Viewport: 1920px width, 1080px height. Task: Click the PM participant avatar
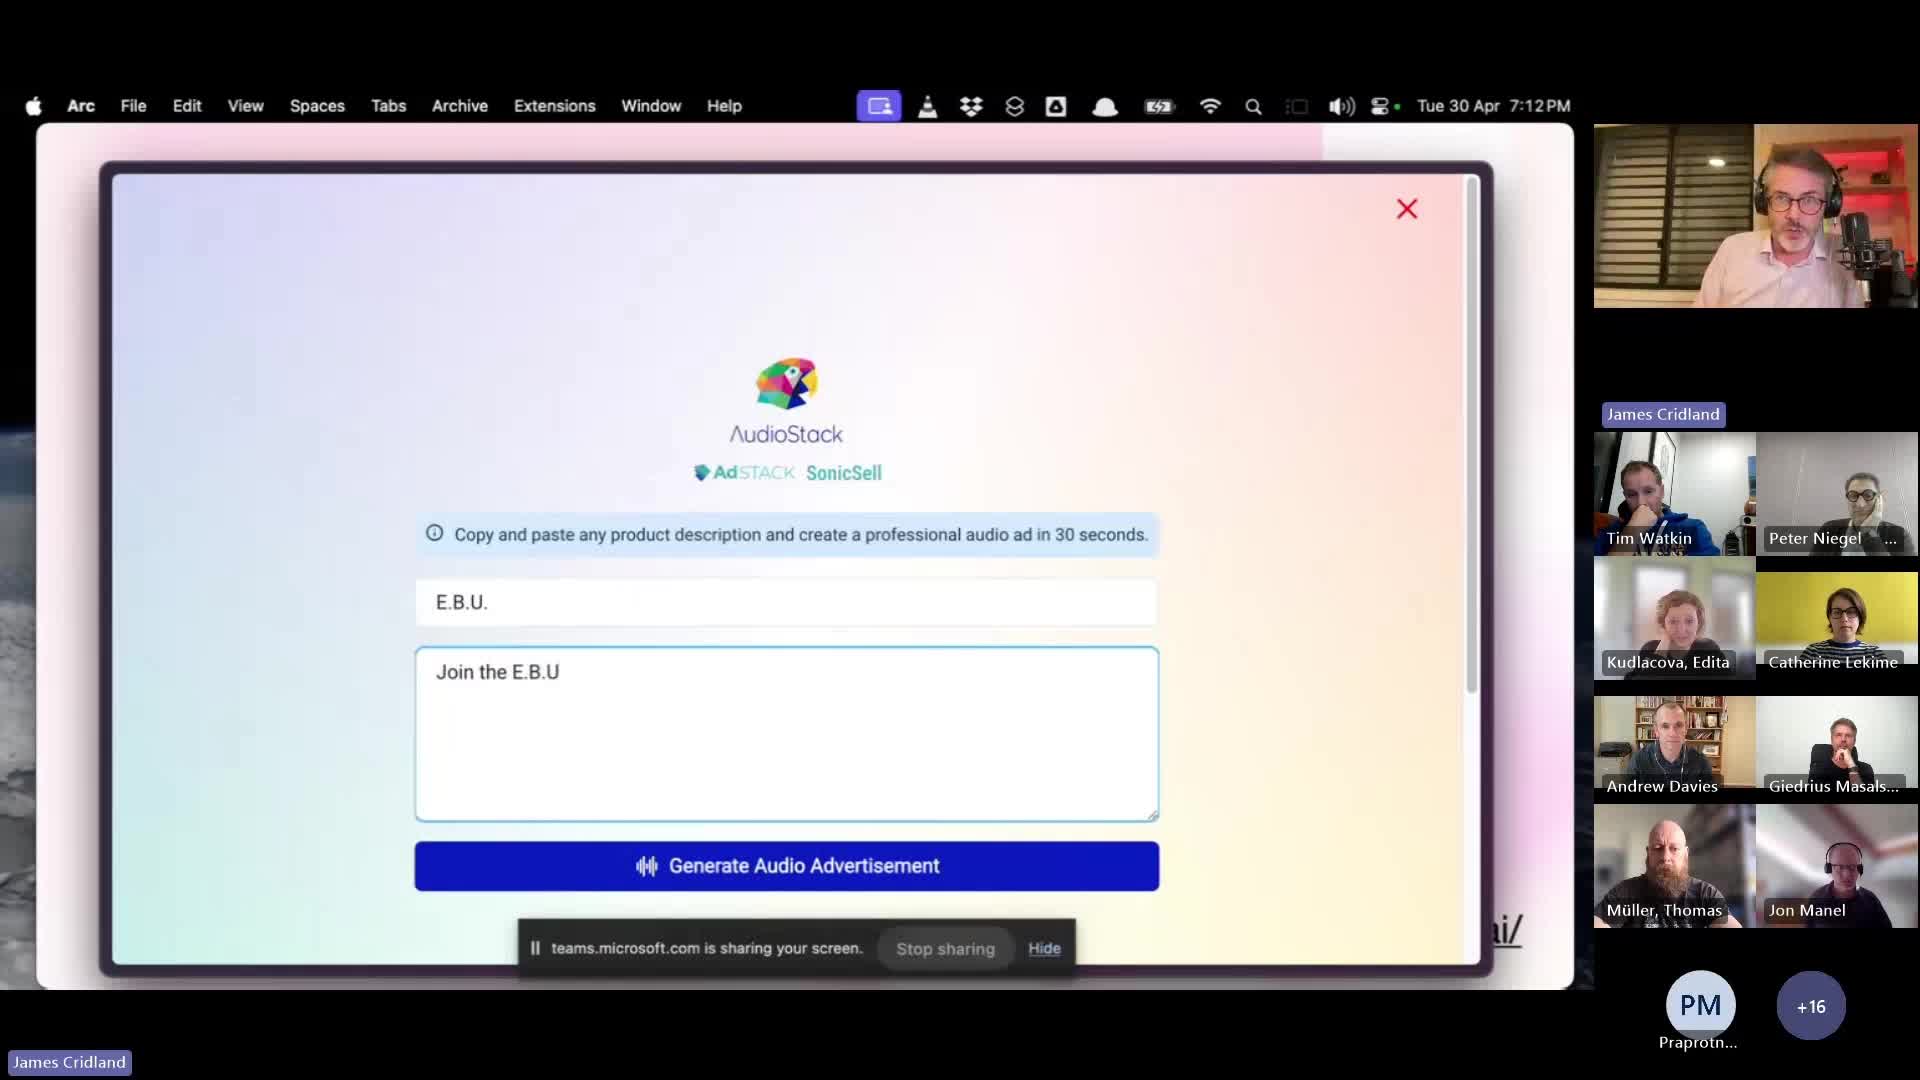(1700, 1005)
